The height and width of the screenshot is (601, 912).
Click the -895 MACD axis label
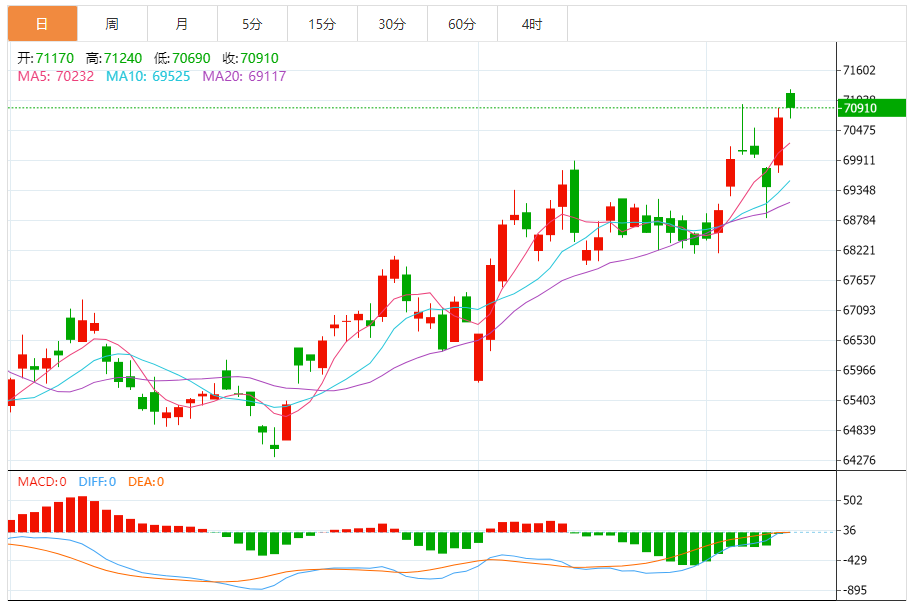coord(854,591)
